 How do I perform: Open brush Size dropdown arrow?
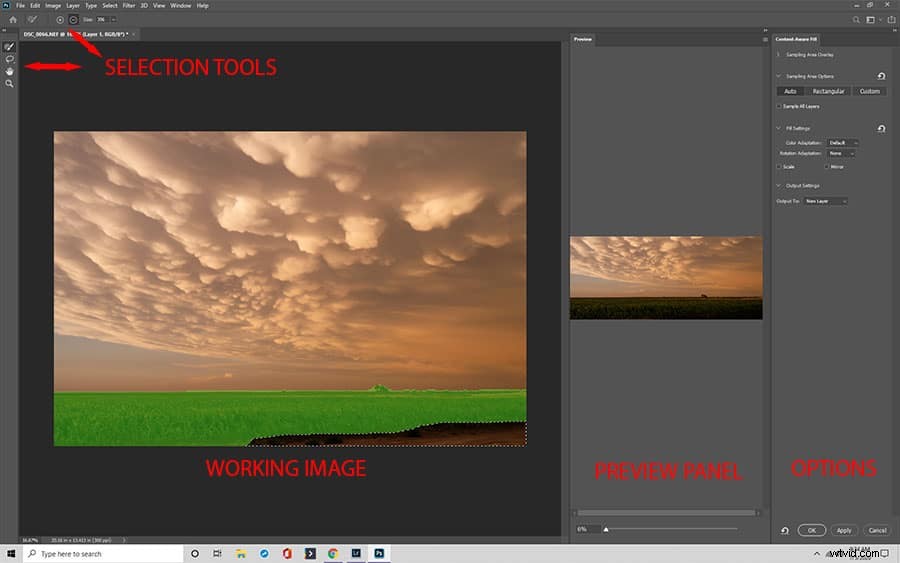(x=114, y=20)
